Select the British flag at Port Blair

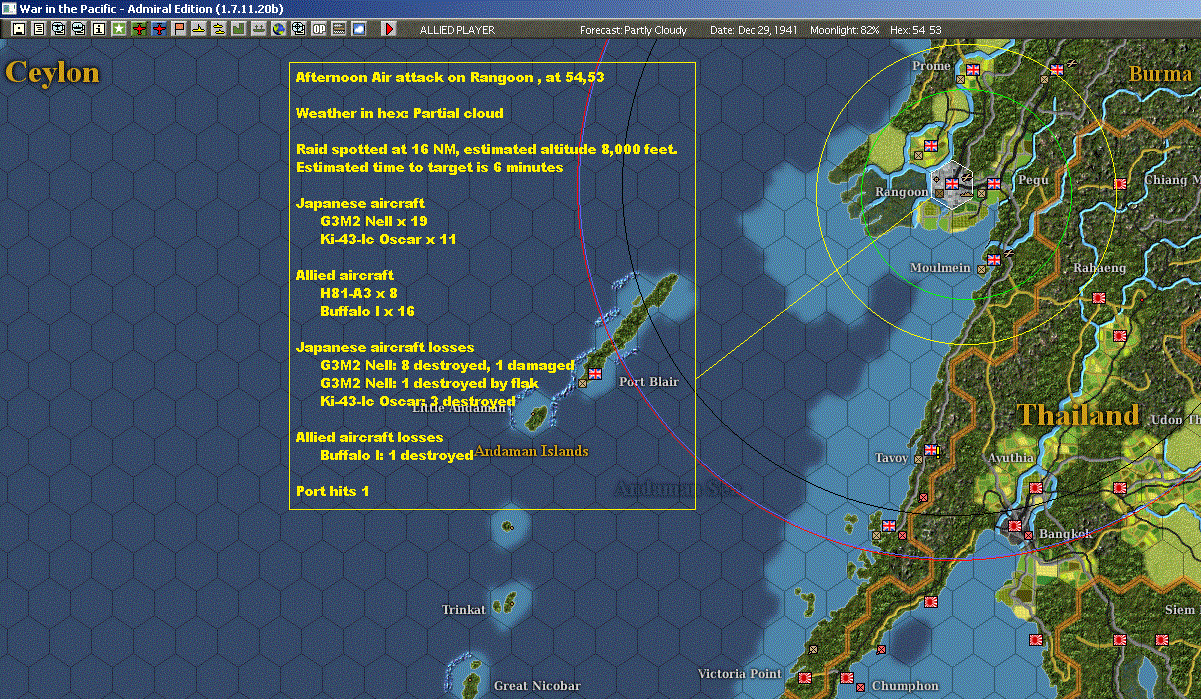595,373
